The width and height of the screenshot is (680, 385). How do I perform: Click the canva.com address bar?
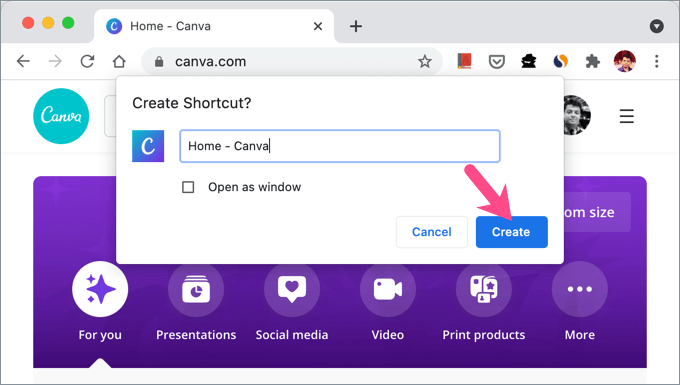(291, 62)
